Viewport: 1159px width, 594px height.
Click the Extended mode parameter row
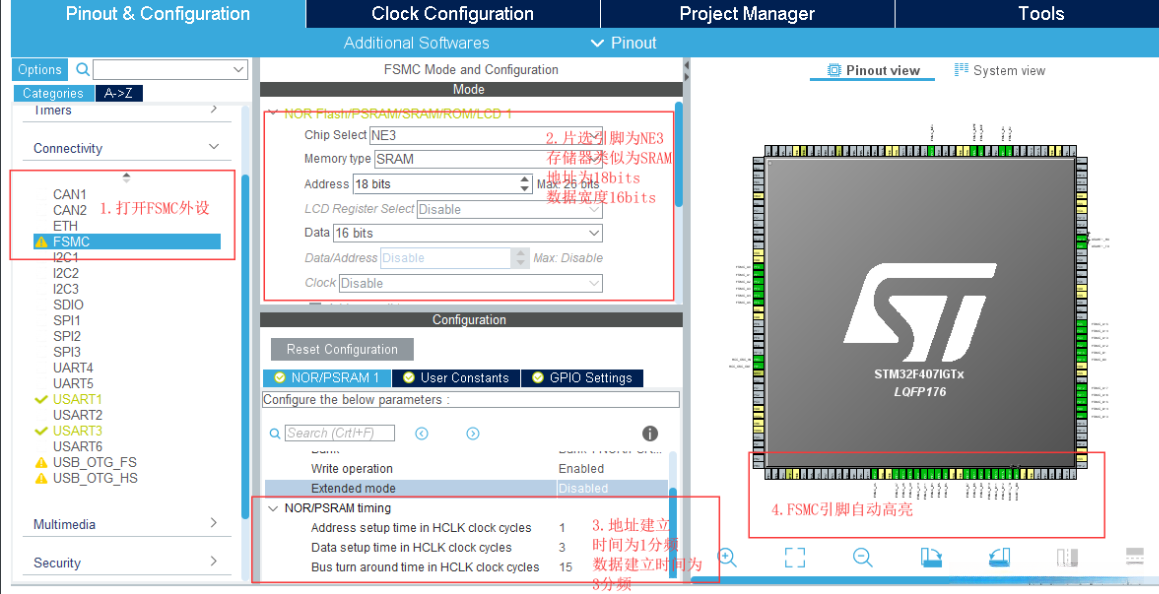coord(466,488)
